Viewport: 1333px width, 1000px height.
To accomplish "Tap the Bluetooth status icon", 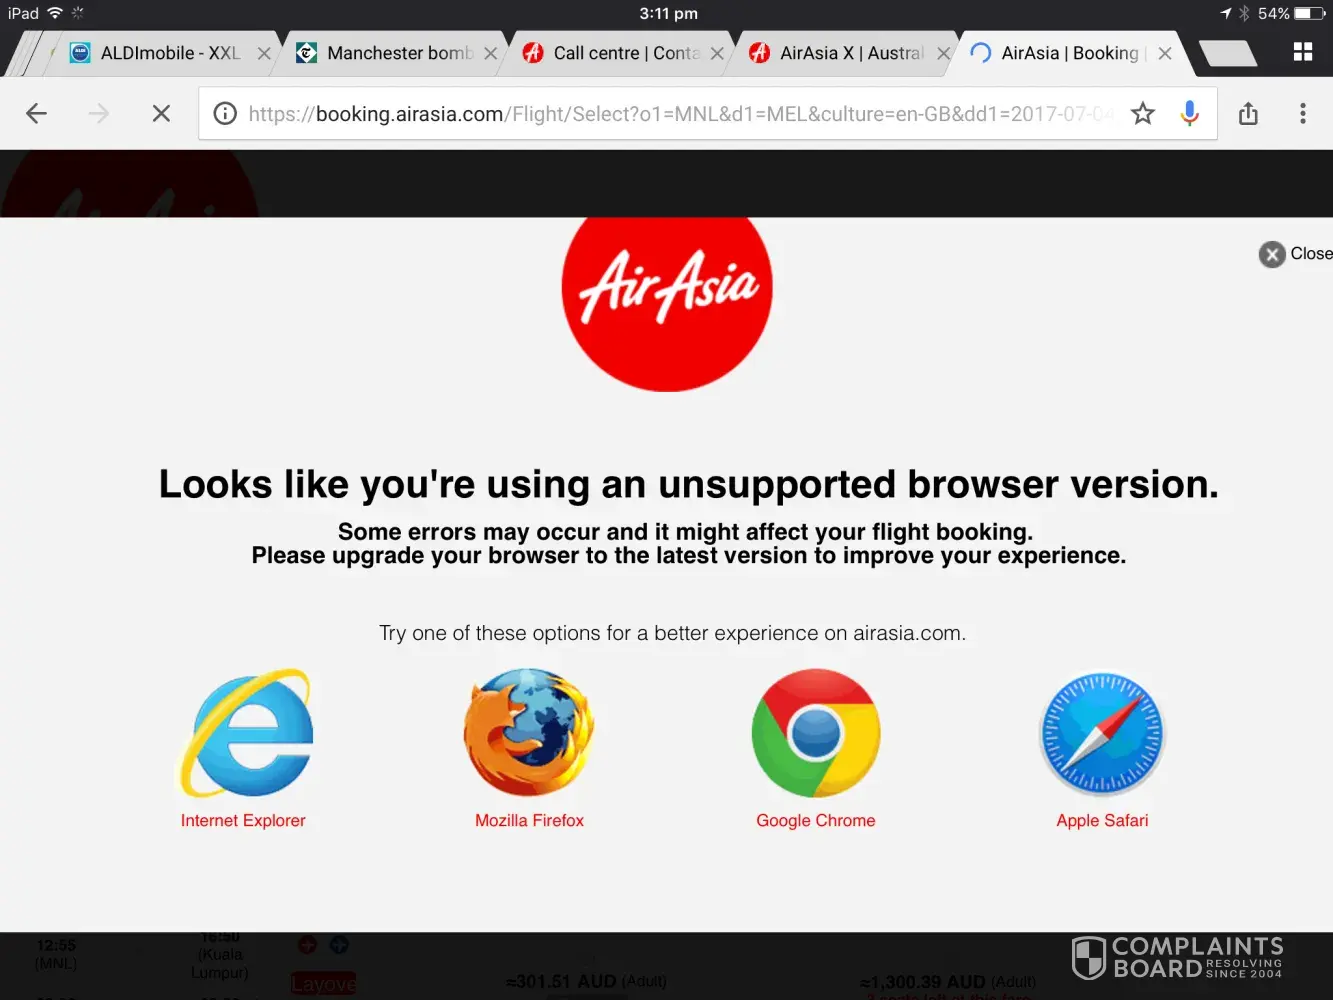I will [1244, 13].
